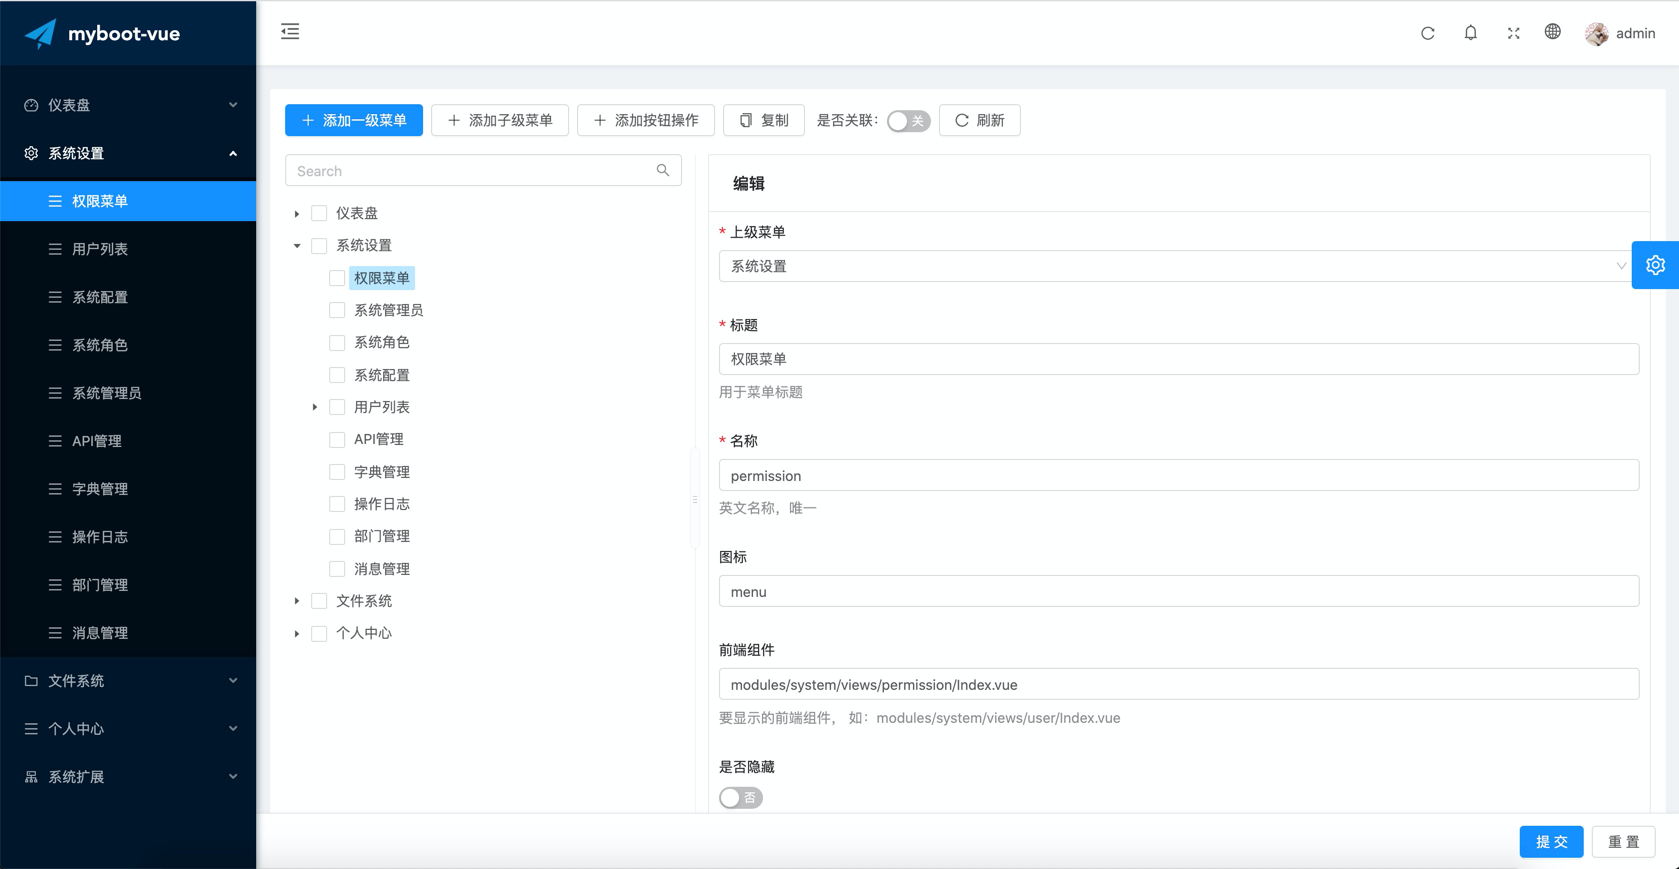Click the list icon beside 系统角色 in sidebar
This screenshot has width=1679, height=869.
point(55,345)
